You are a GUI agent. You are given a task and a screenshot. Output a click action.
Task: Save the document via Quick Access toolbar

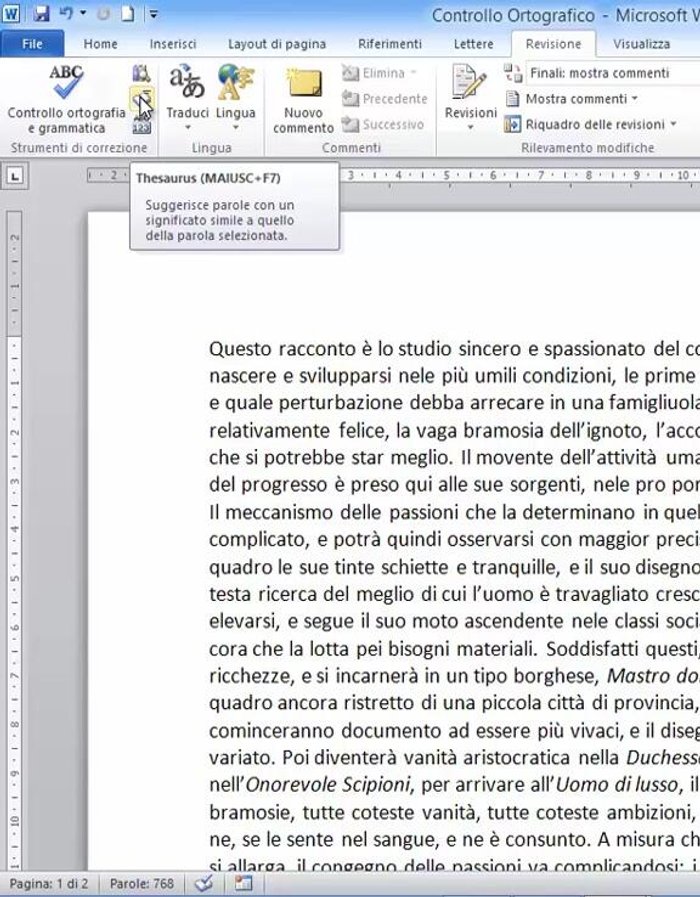pos(41,14)
